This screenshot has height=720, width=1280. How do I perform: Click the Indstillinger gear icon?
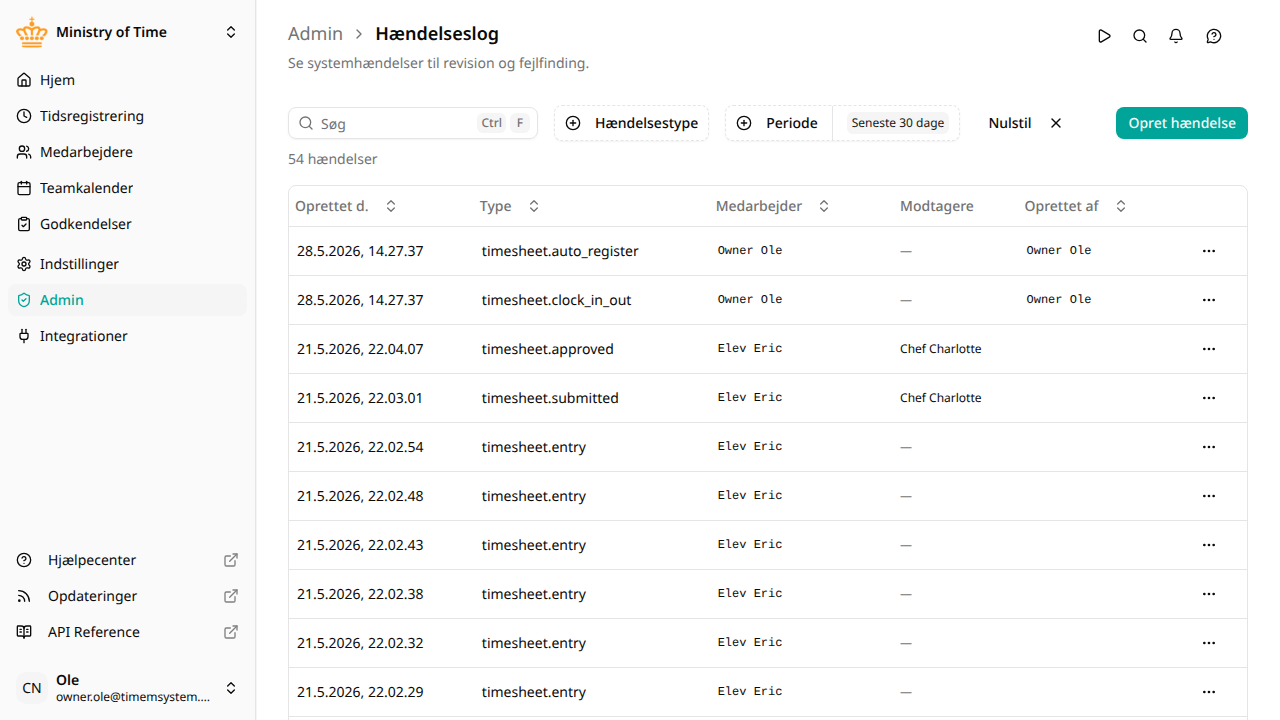point(24,264)
